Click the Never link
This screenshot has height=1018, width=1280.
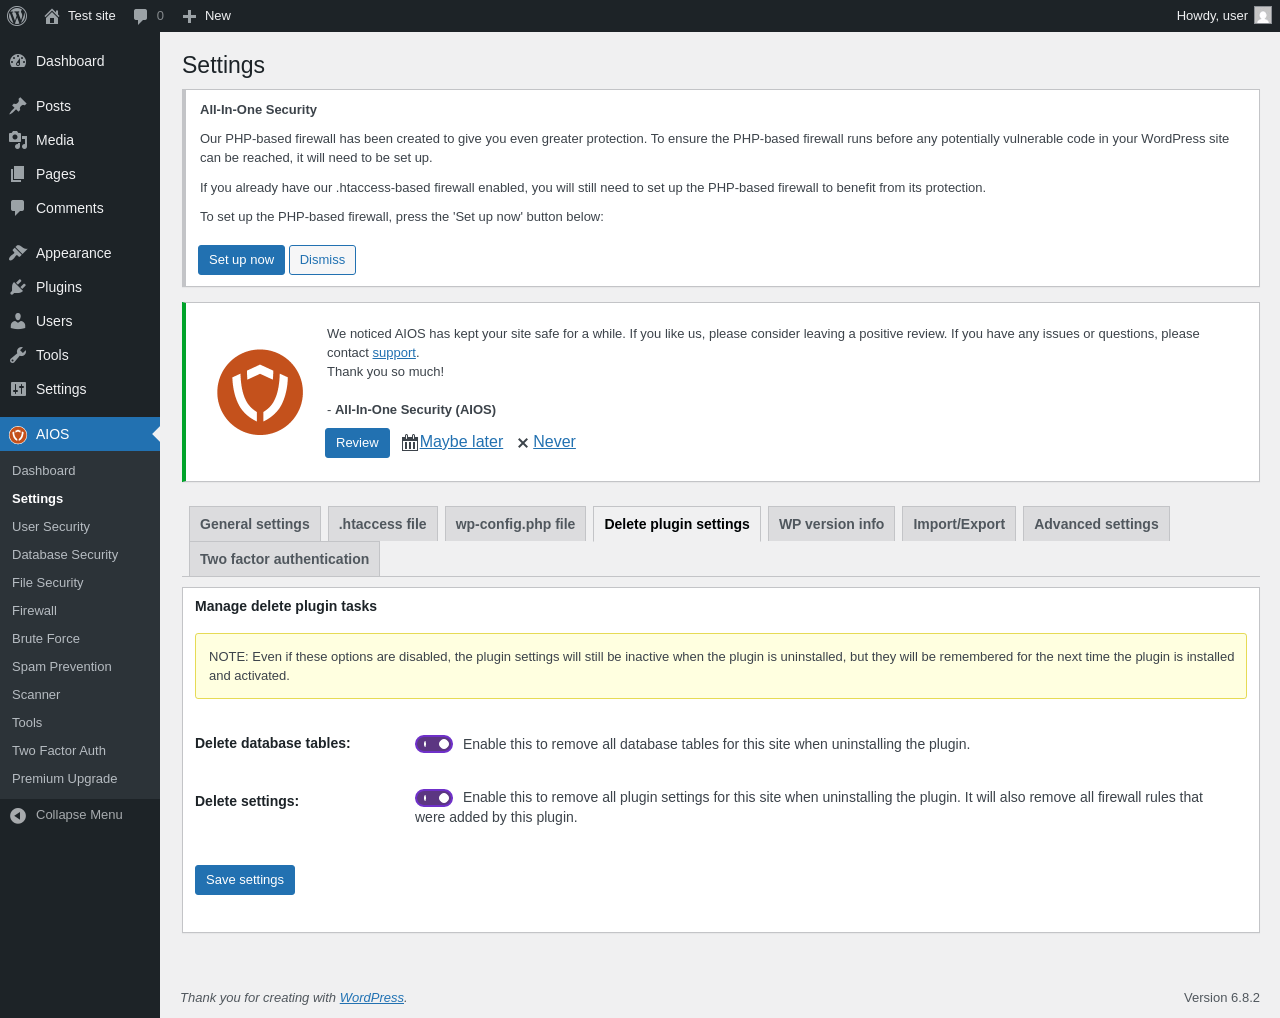pyautogui.click(x=554, y=442)
